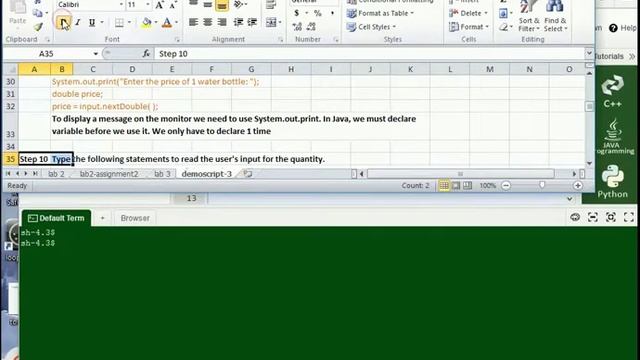This screenshot has height=360, width=640.
Task: Decrease font size with Shrink Font
Action: click(x=173, y=5)
